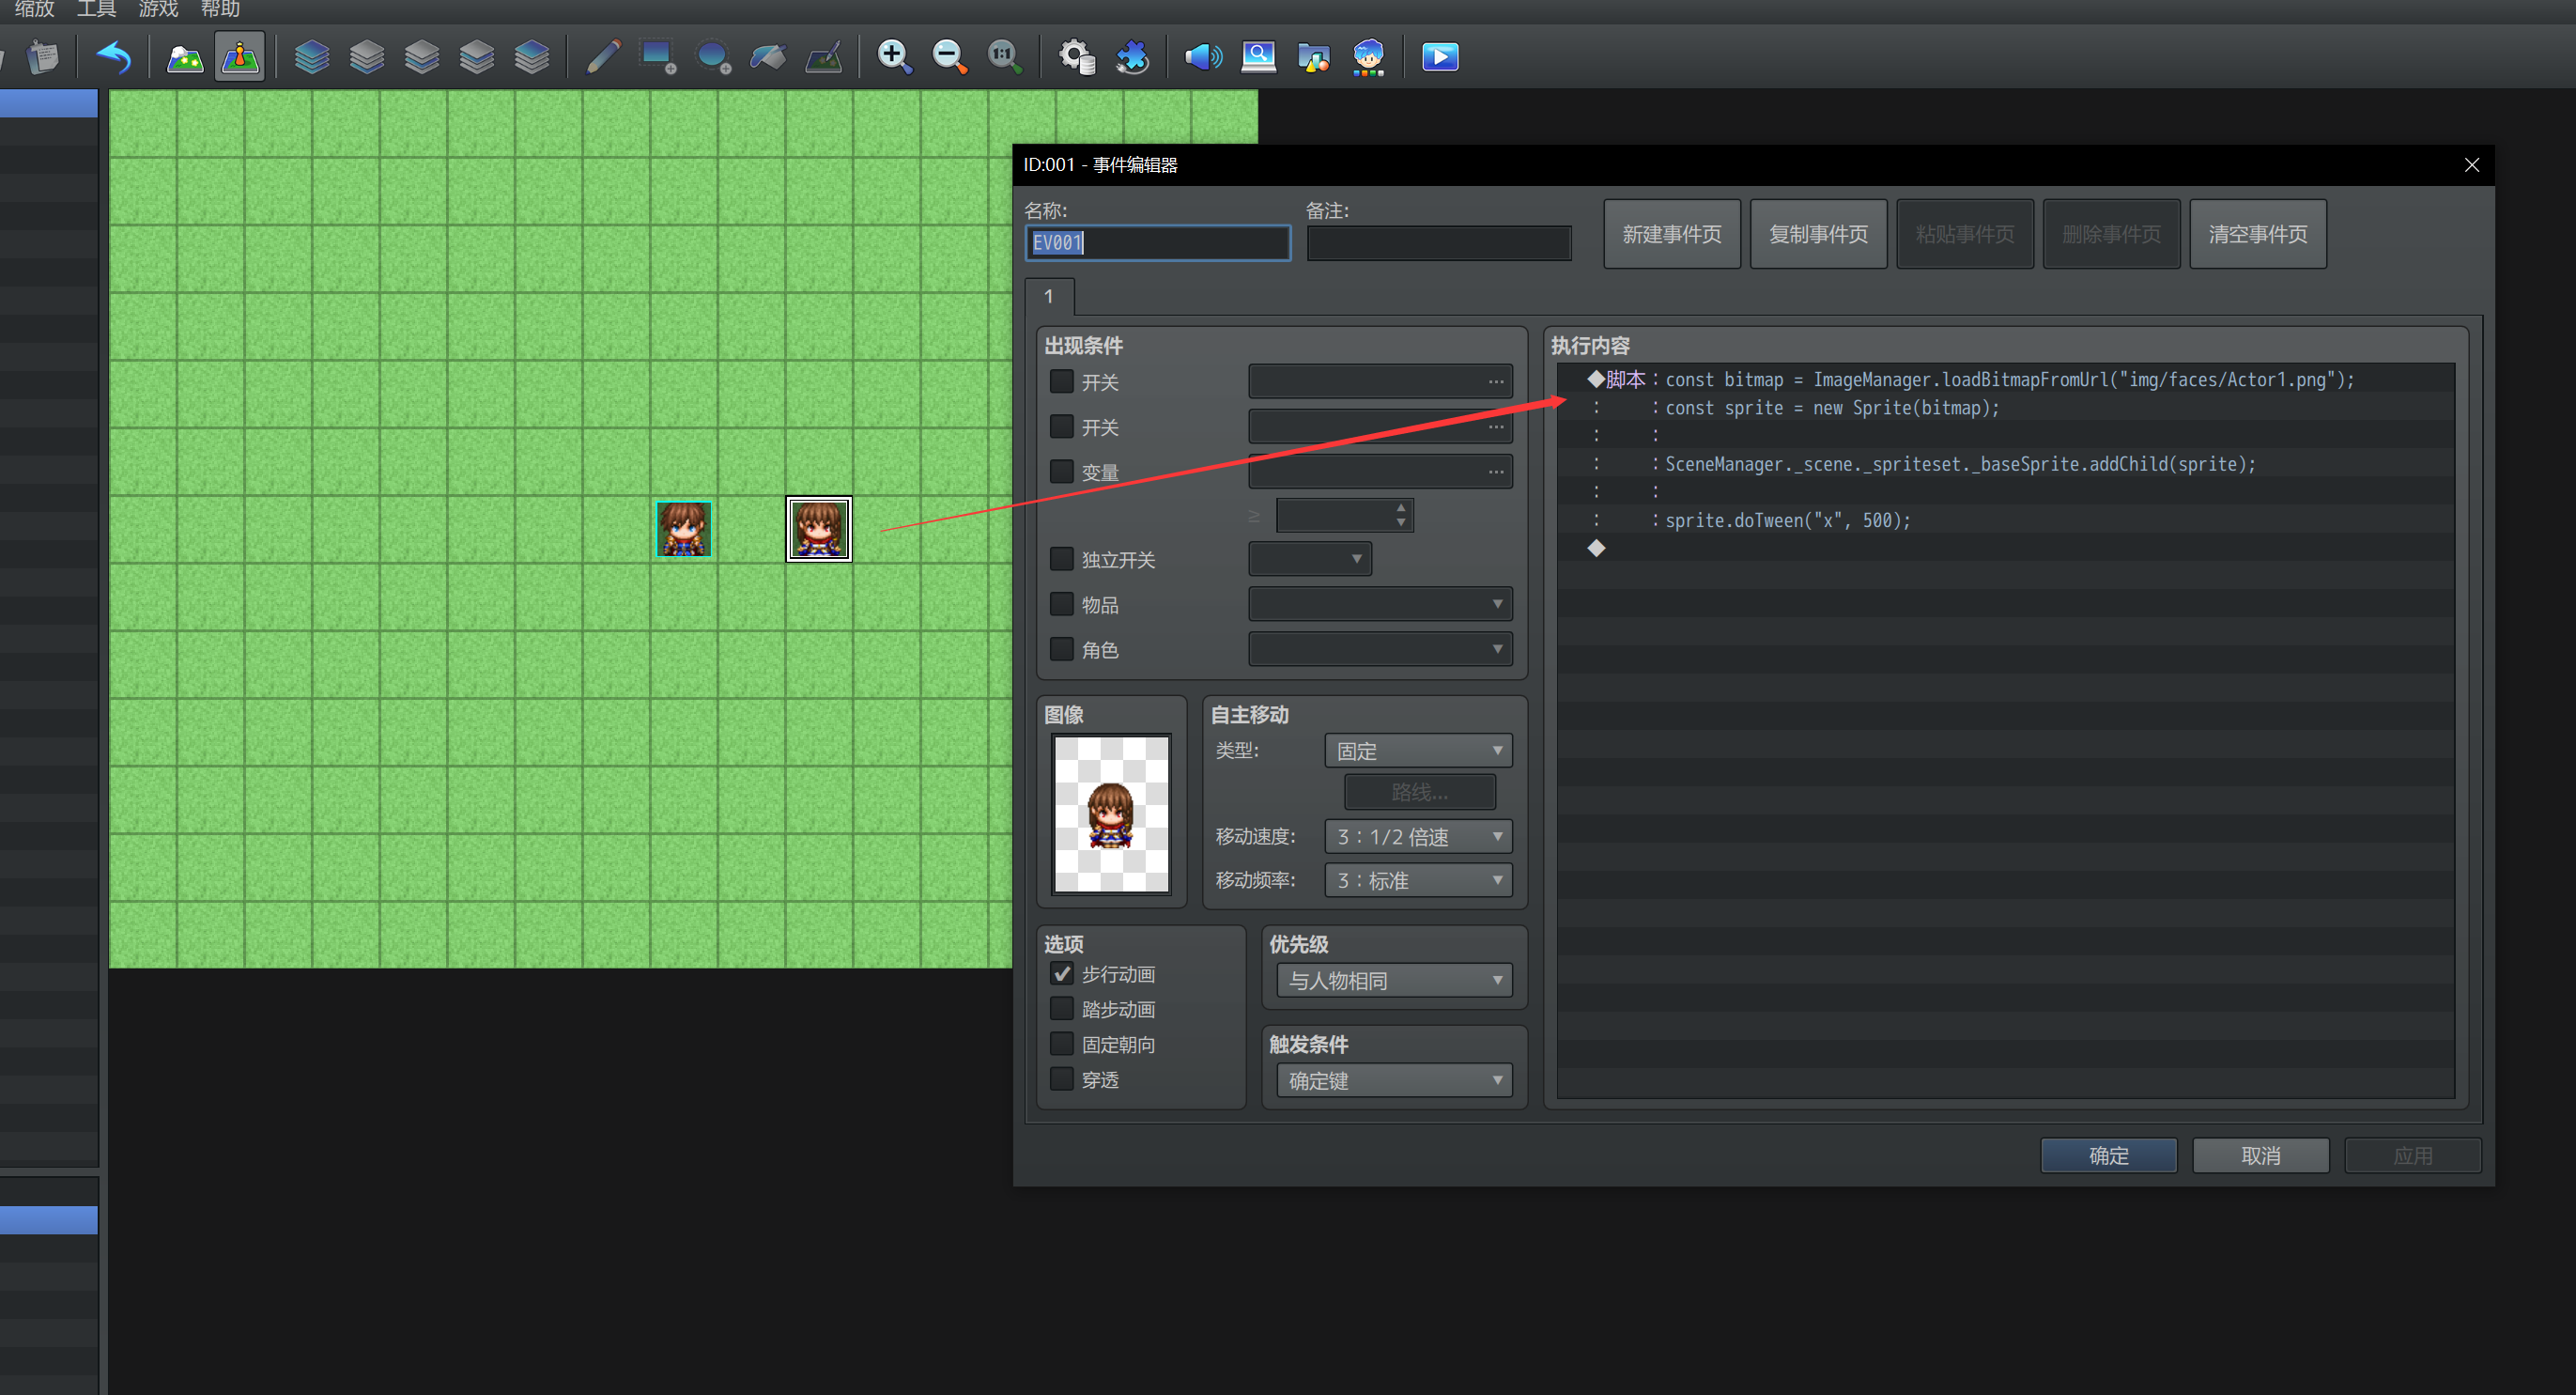Image resolution: width=2576 pixels, height=1395 pixels.
Task: Open the 游戏 menu
Action: tap(158, 10)
